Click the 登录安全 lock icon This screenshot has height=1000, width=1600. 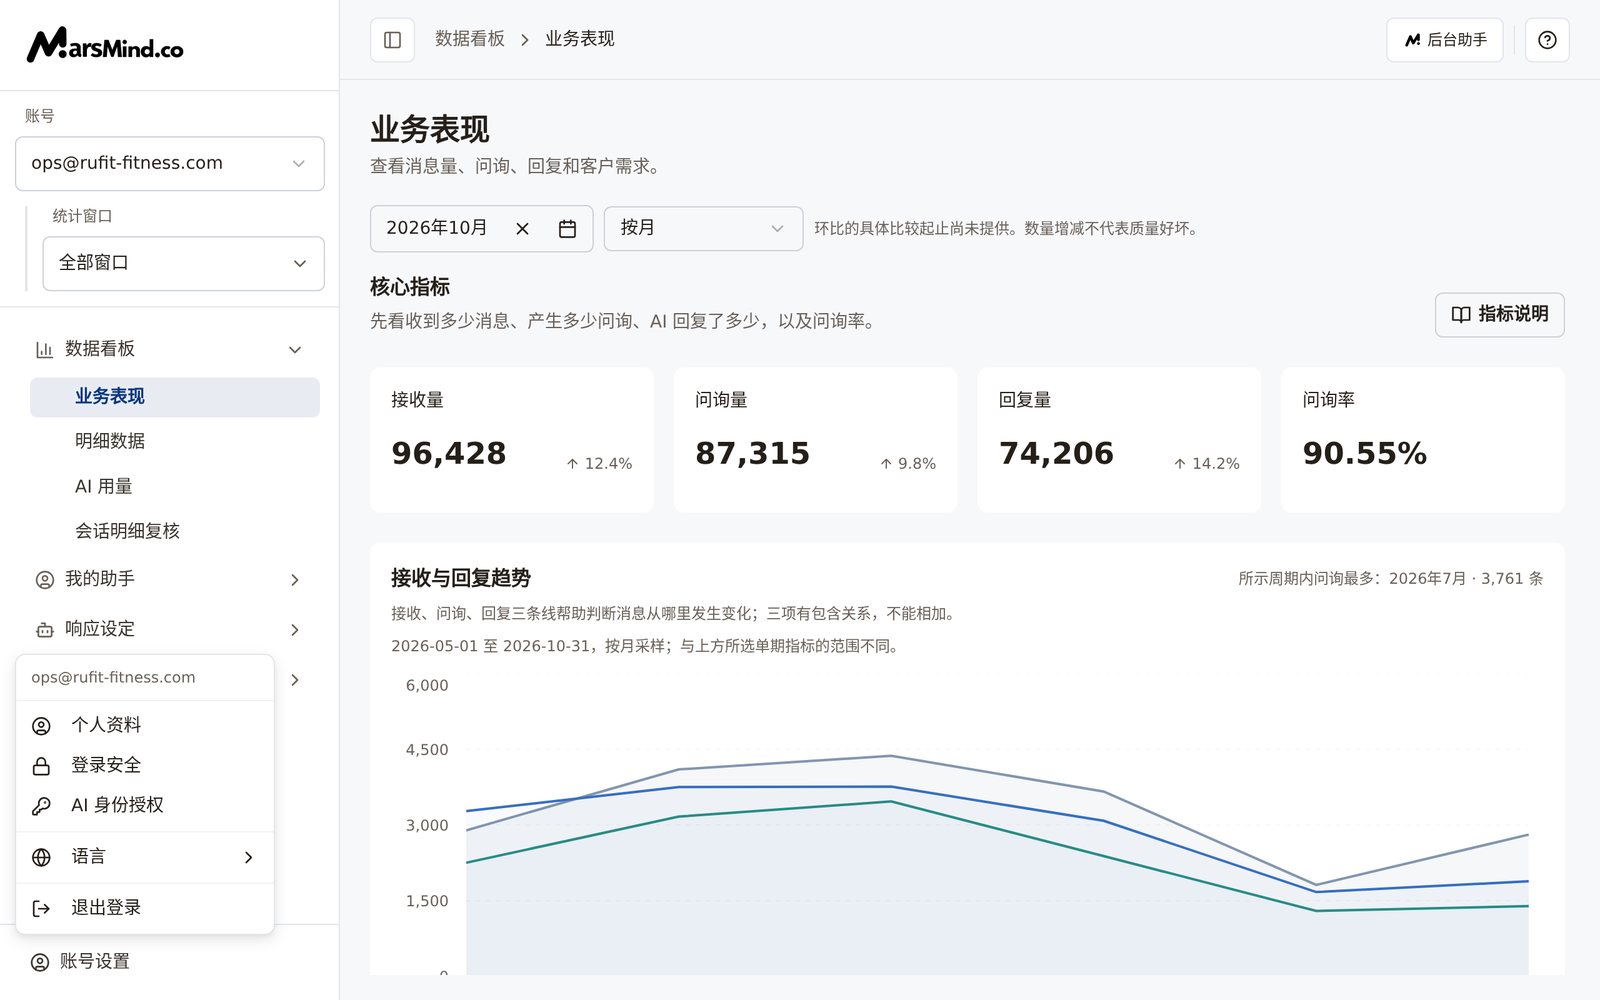[41, 766]
